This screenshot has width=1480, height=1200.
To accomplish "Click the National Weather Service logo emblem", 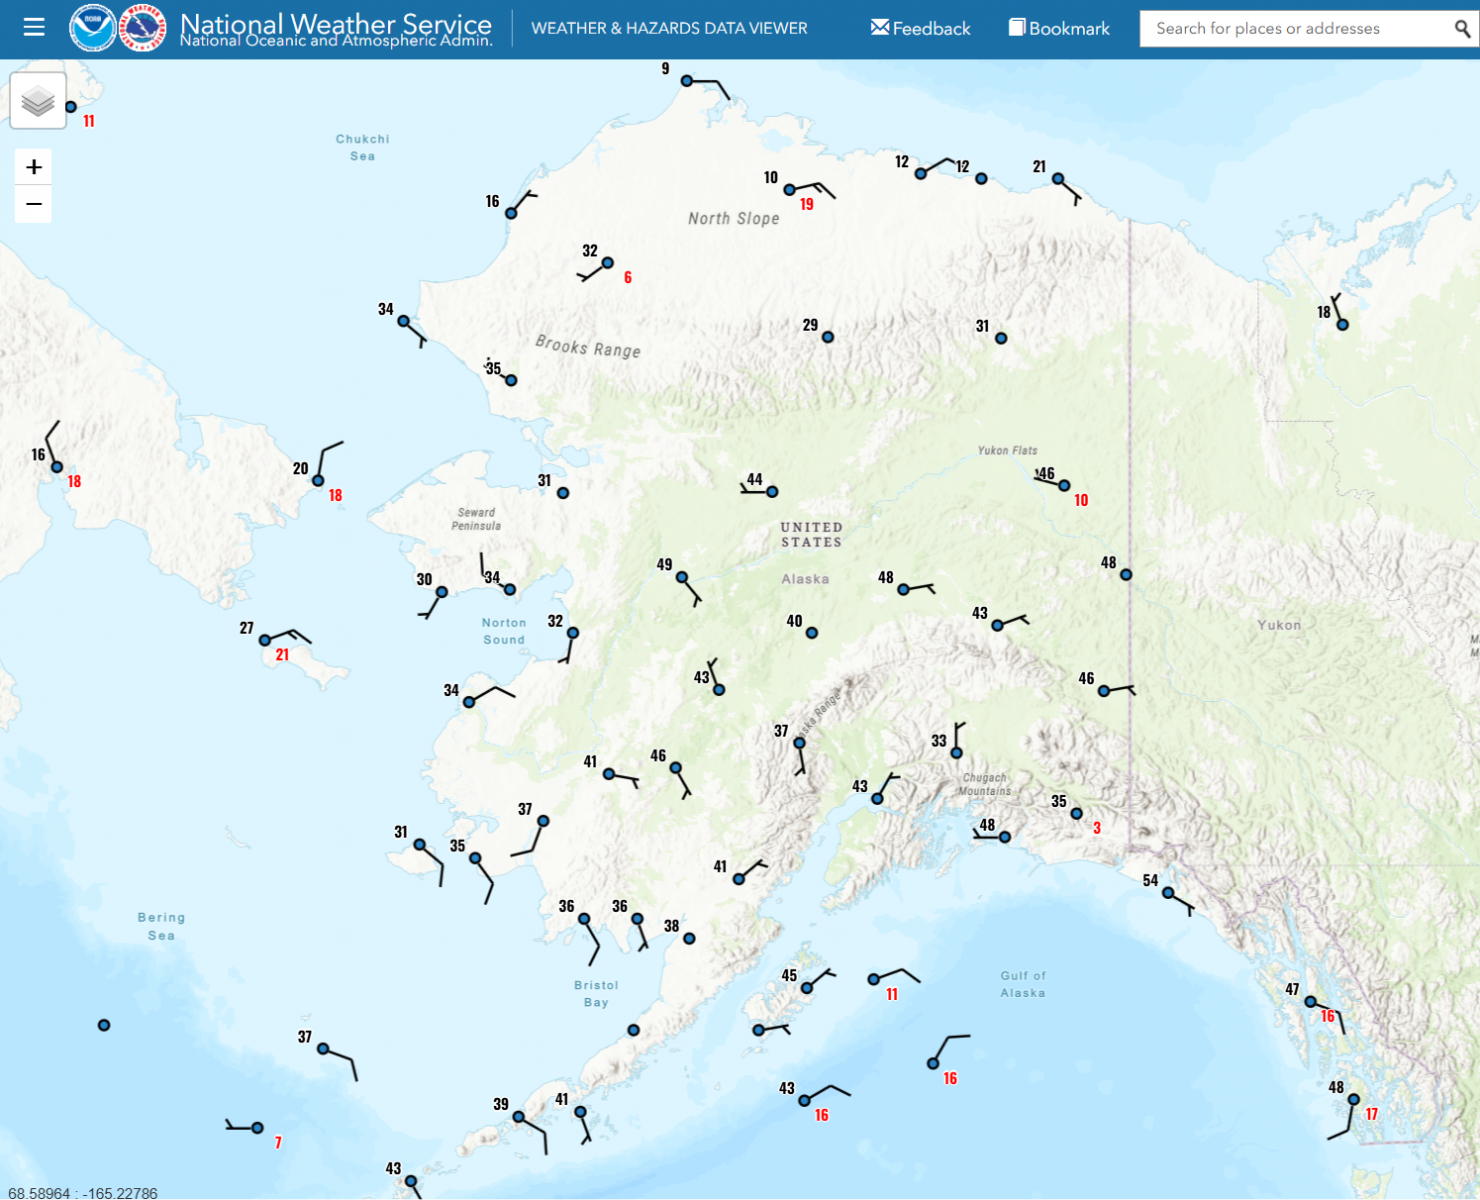I will pyautogui.click(x=142, y=28).
